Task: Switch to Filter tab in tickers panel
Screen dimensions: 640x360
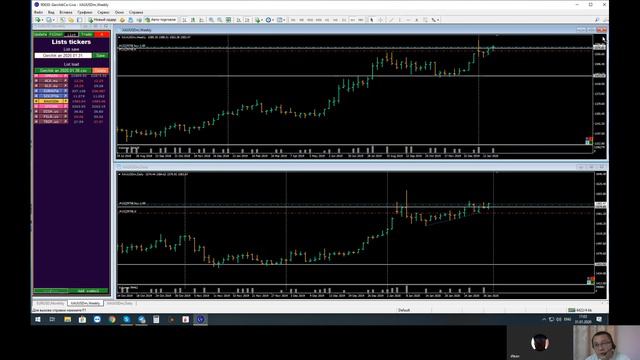Action: [56, 35]
